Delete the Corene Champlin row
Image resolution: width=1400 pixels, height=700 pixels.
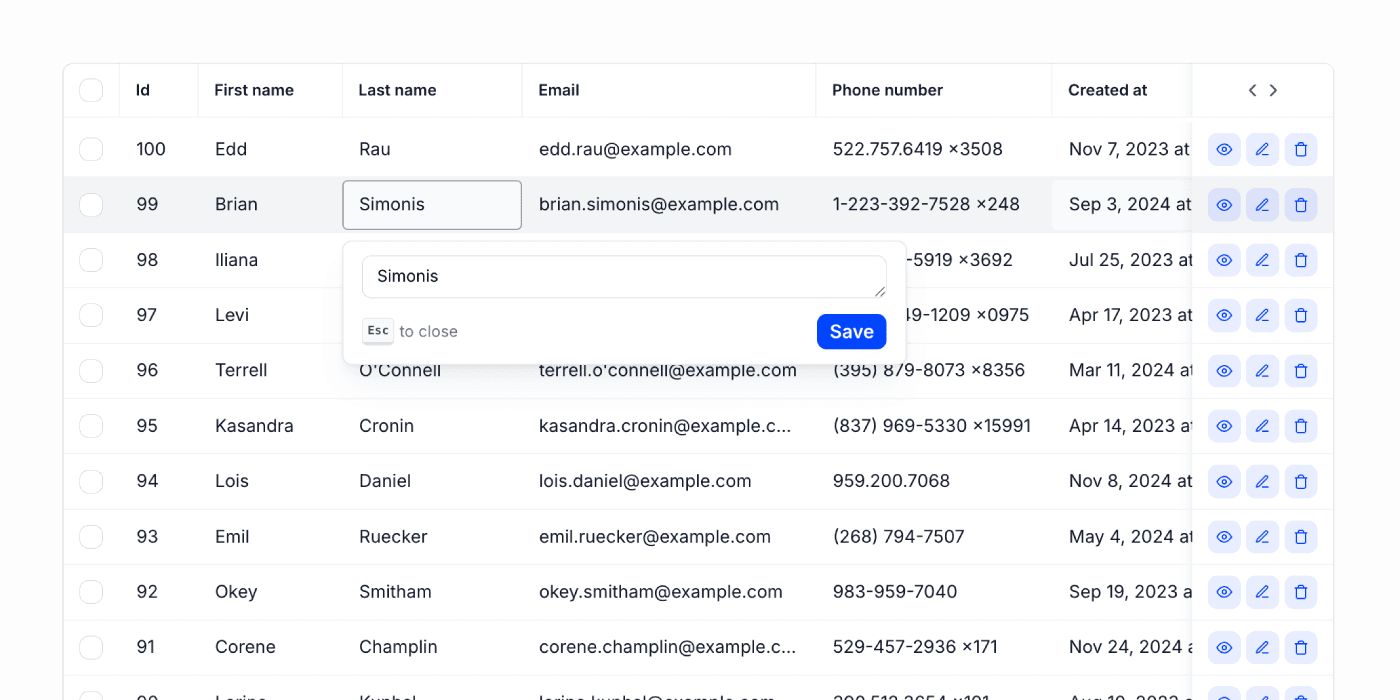[1301, 648]
